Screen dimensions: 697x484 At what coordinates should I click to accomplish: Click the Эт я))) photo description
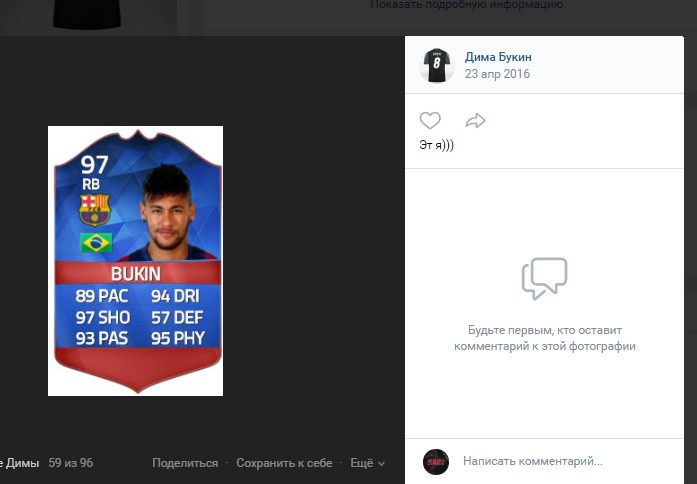(x=436, y=145)
